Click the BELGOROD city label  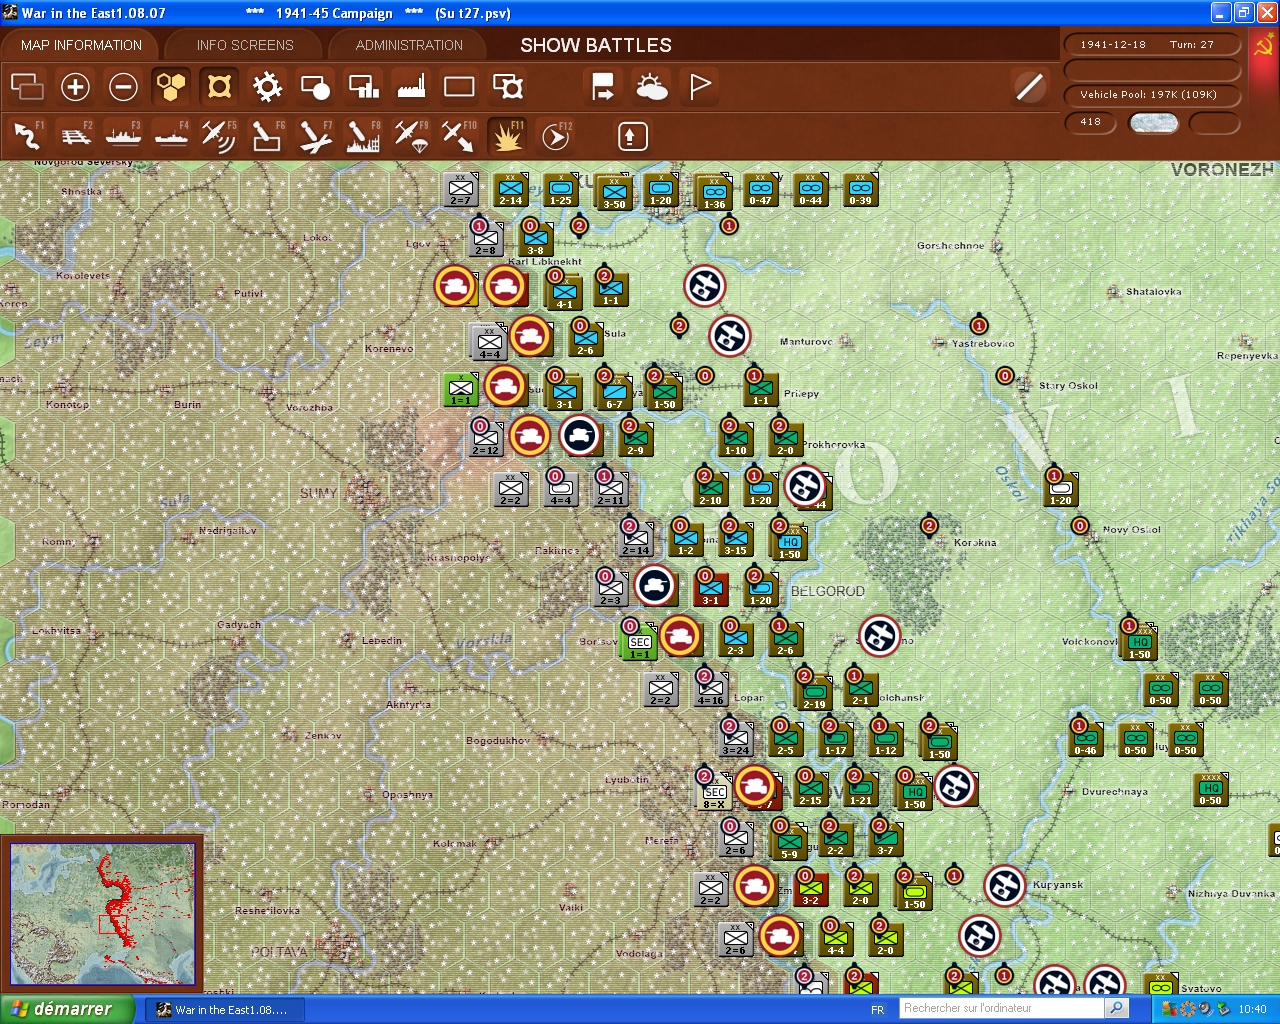tap(828, 591)
